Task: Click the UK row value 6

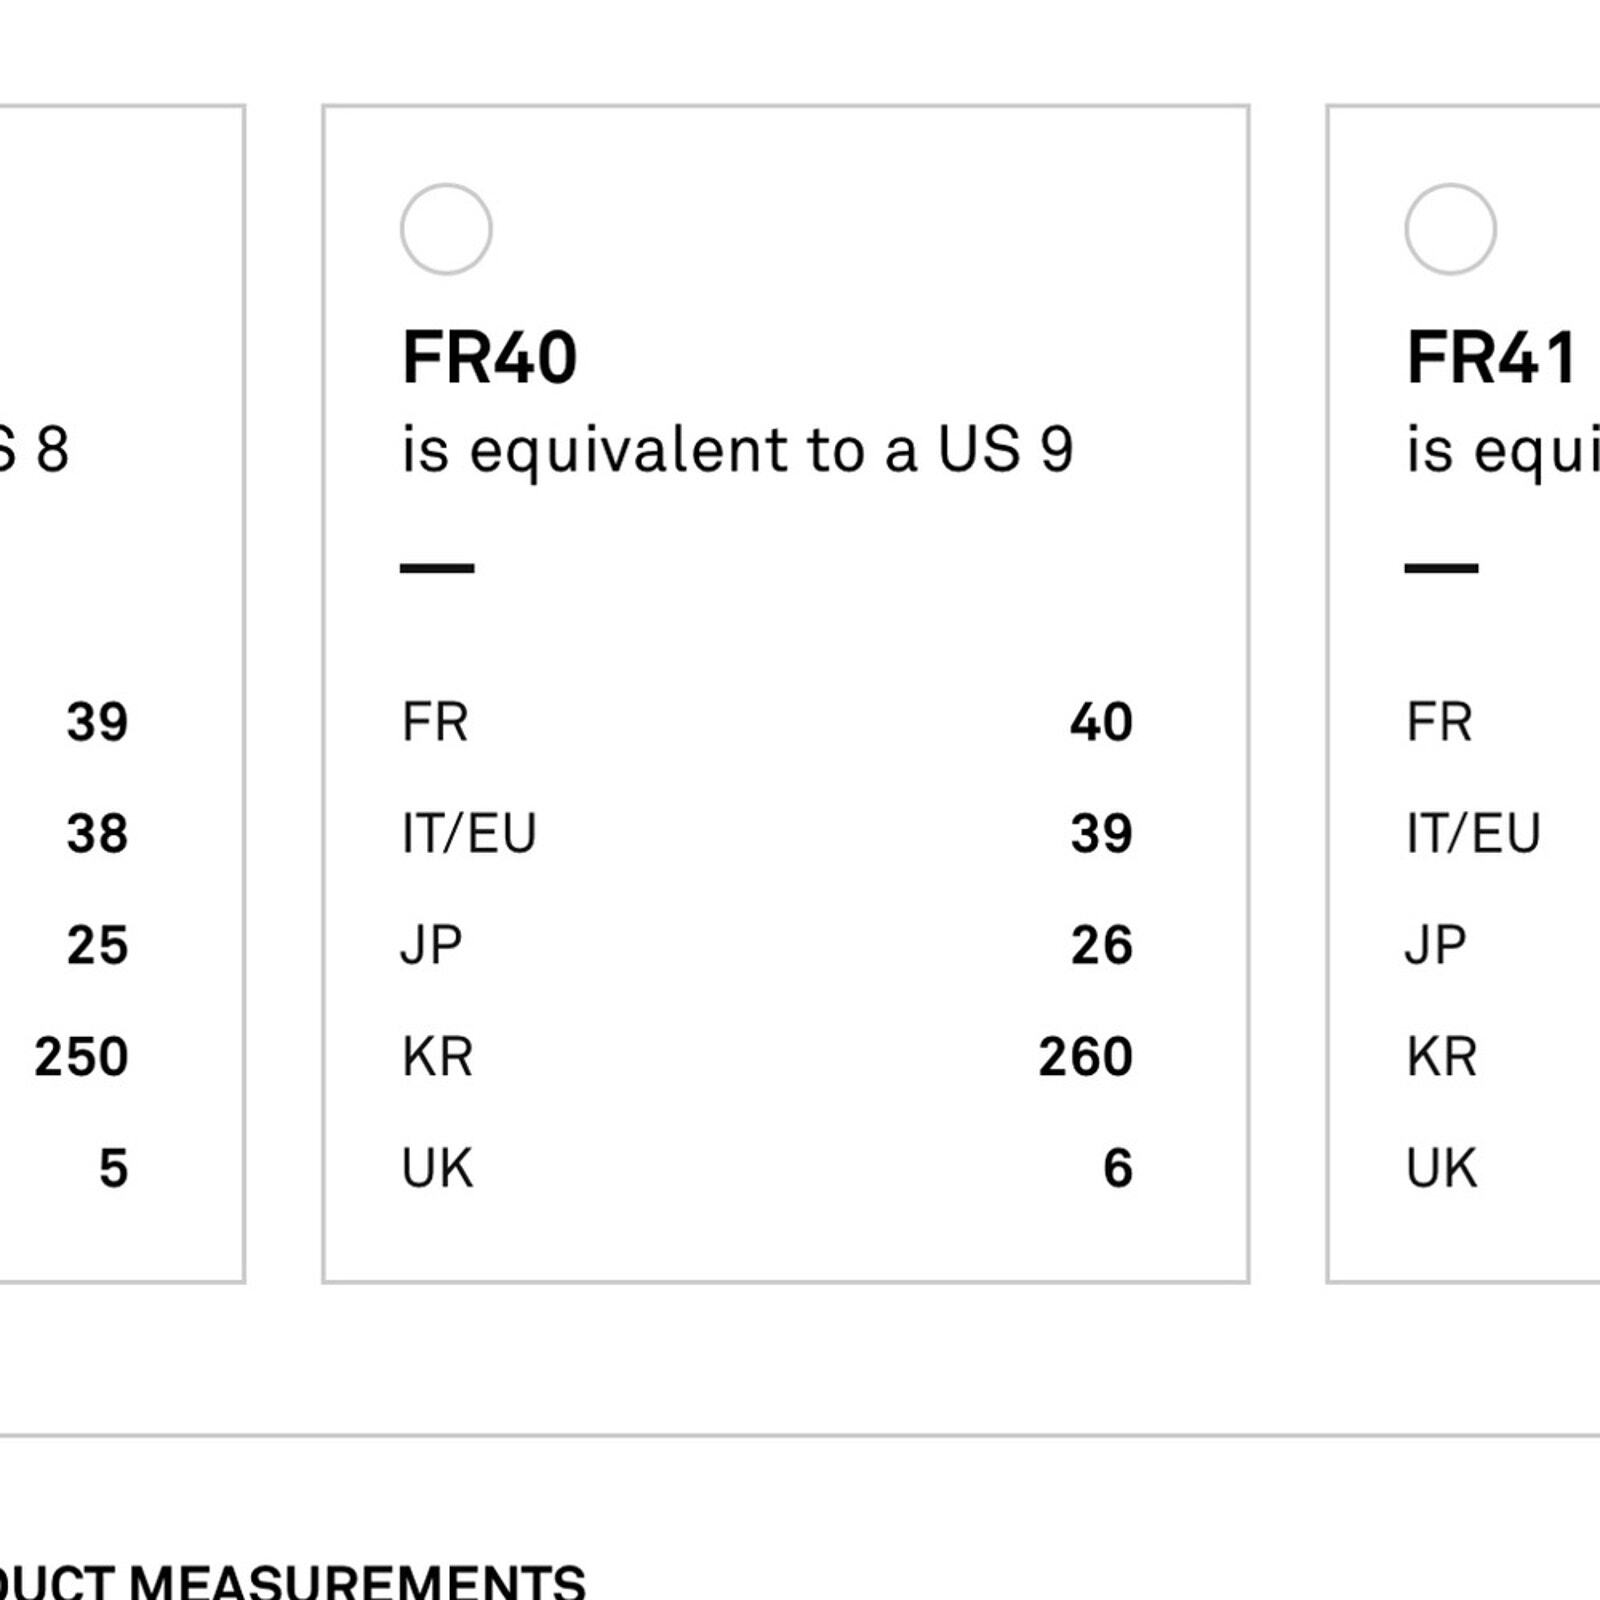Action: tap(1118, 1168)
